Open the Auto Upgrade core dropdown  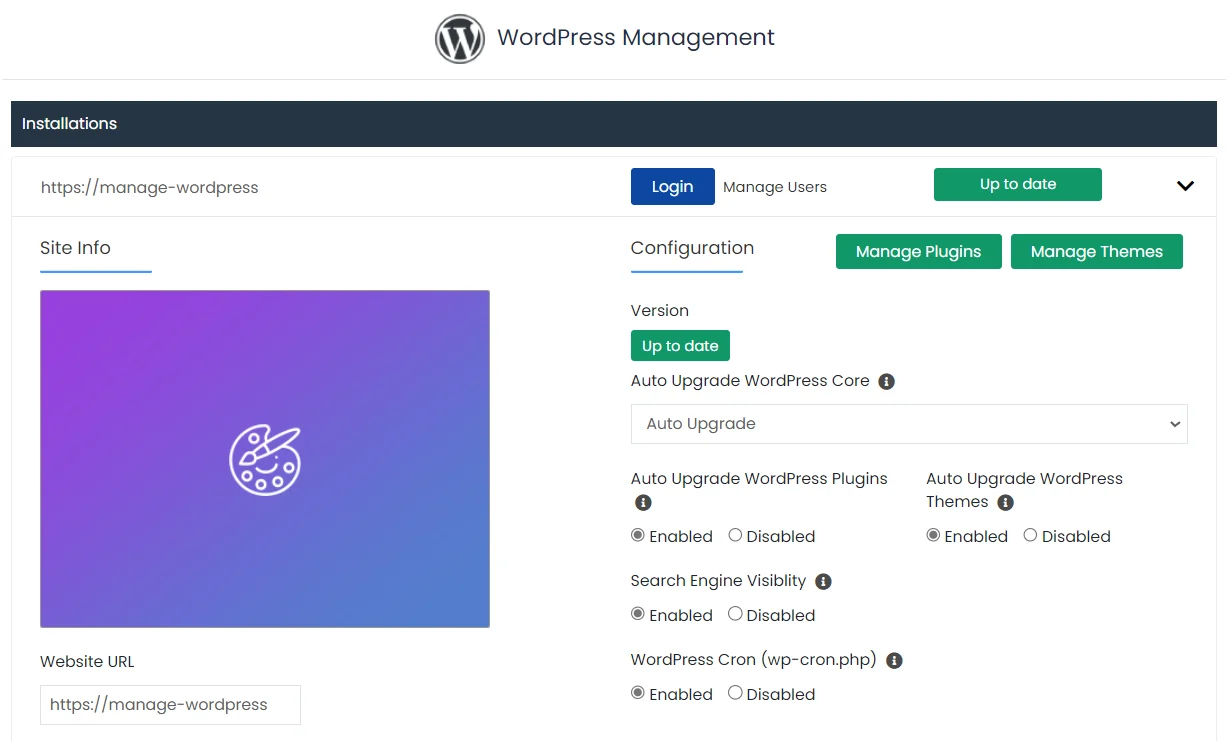(x=908, y=424)
